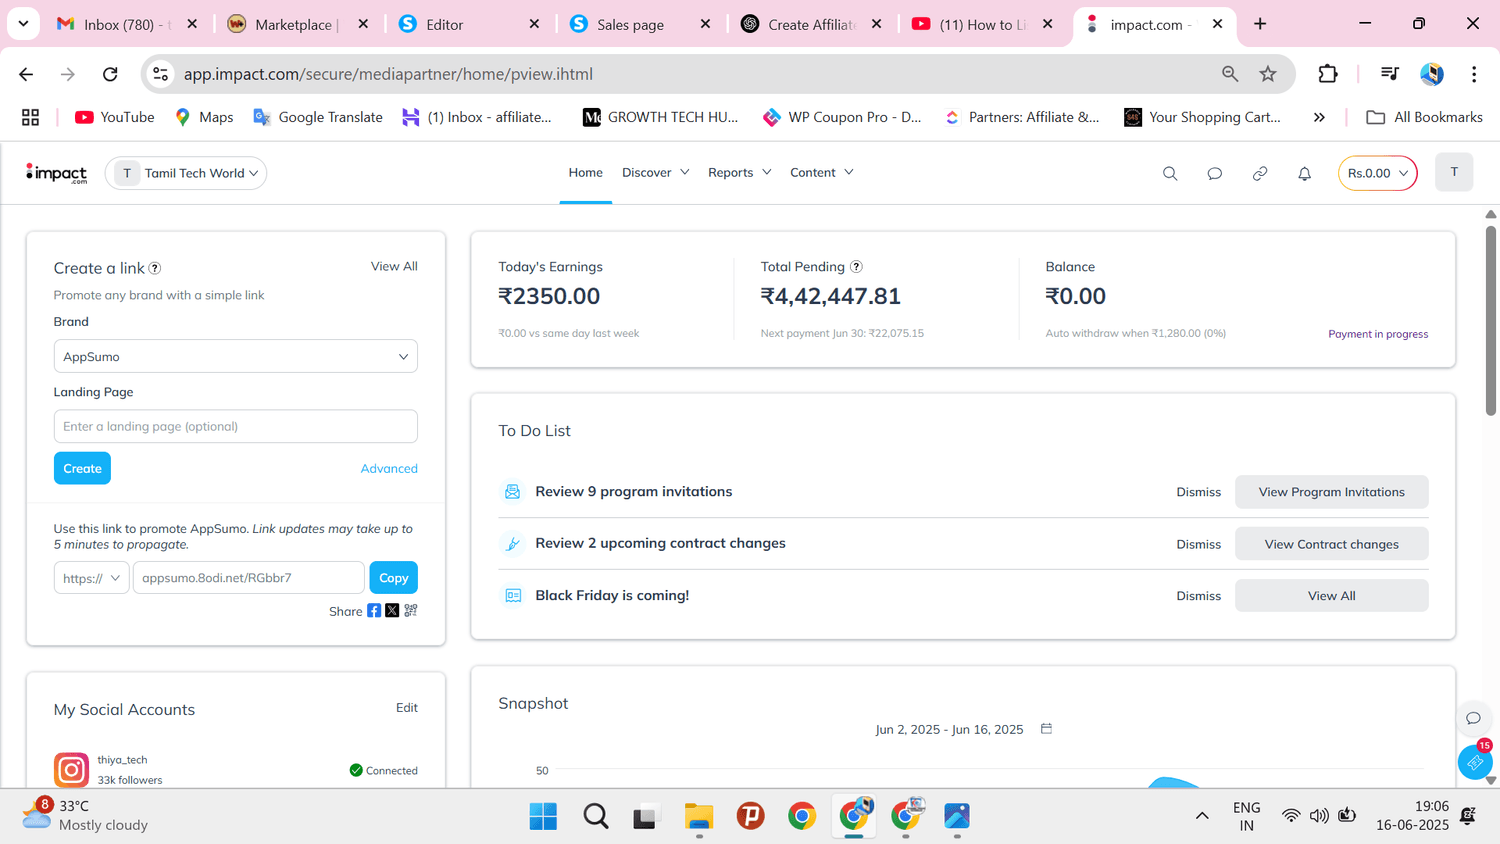Open YouTube bookmark in bookmarks bar

click(115, 117)
